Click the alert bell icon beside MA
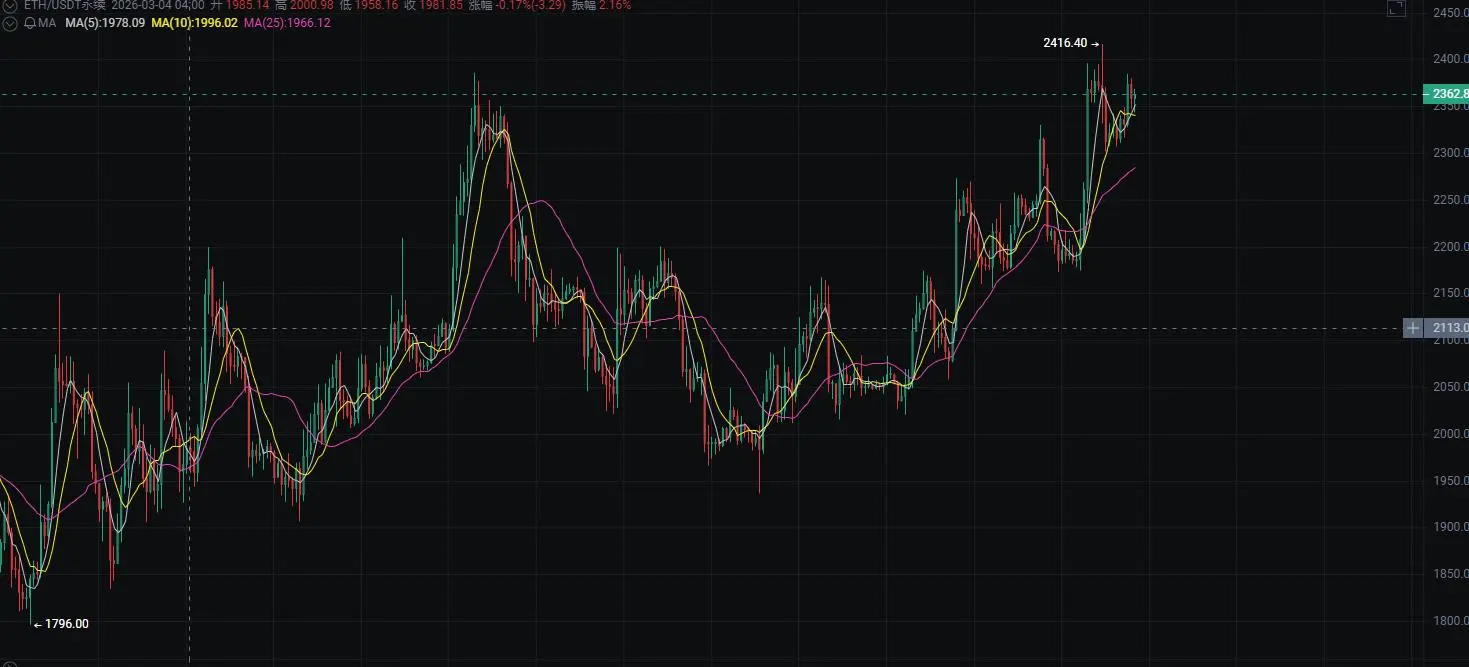Image resolution: width=1469 pixels, height=667 pixels. click(x=29, y=23)
